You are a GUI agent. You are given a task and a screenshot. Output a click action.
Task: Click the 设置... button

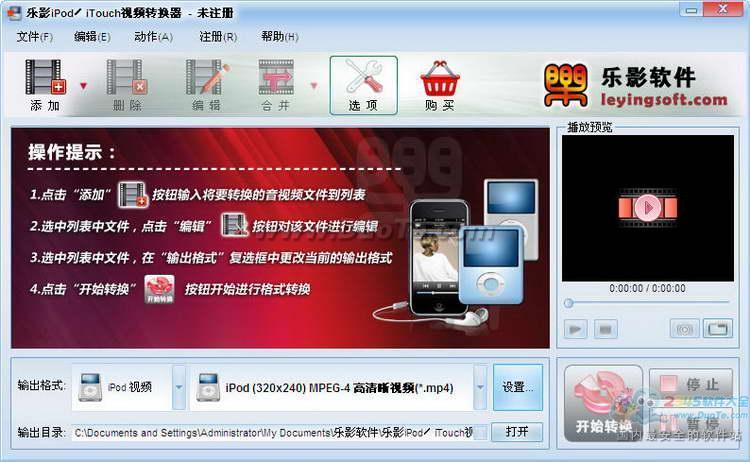(518, 387)
